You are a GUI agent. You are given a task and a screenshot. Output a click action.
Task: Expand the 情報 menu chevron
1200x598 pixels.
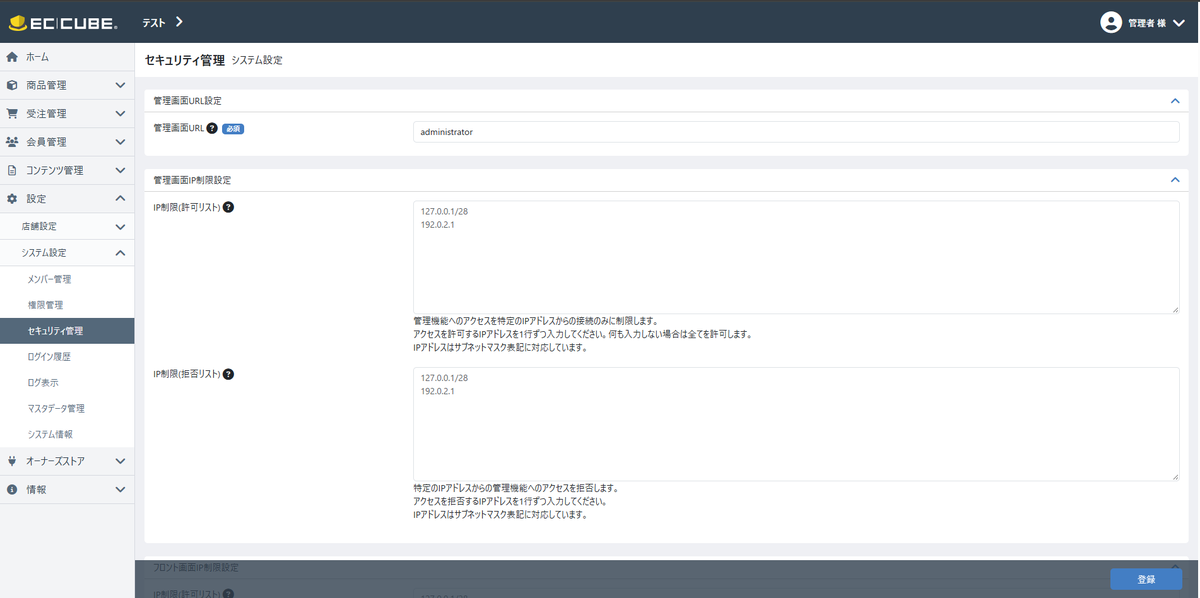[120, 490]
